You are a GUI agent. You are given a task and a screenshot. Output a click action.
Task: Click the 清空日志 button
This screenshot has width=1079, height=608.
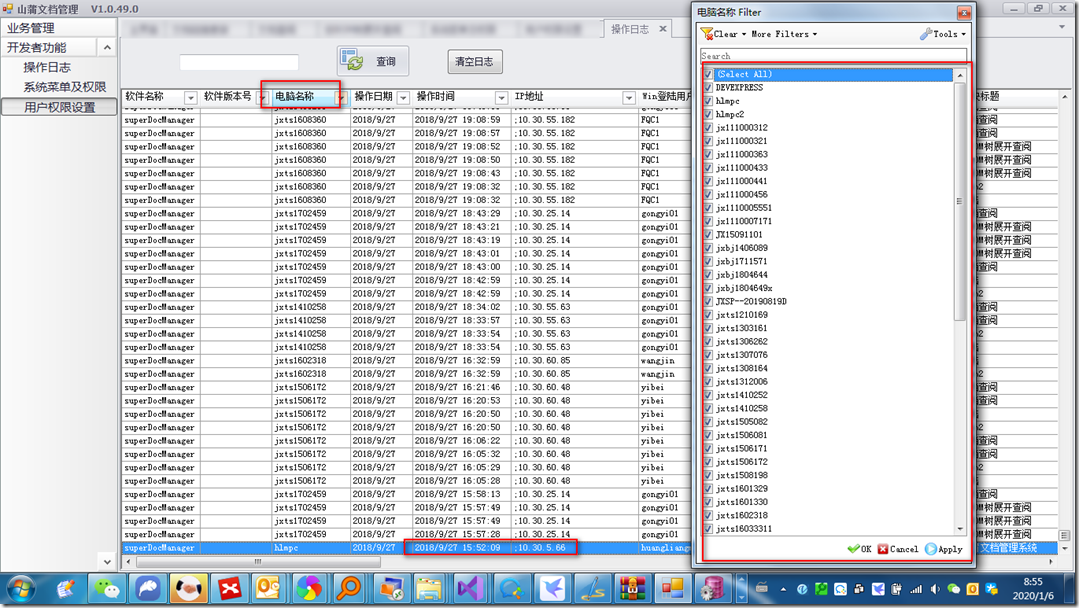[474, 61]
